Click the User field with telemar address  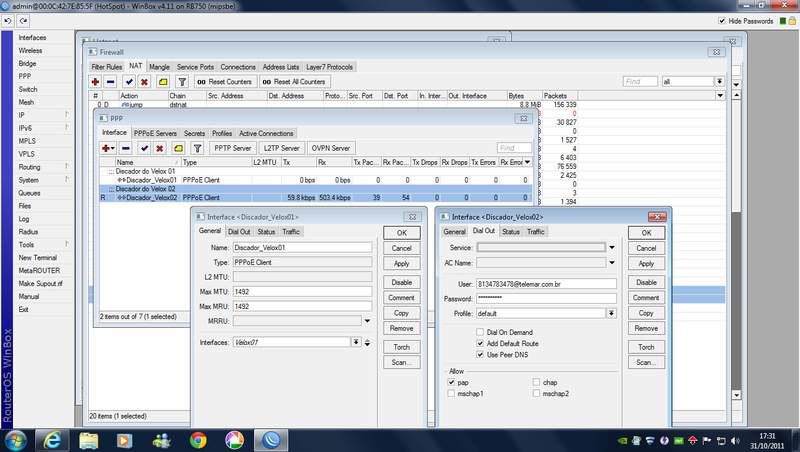click(x=546, y=283)
